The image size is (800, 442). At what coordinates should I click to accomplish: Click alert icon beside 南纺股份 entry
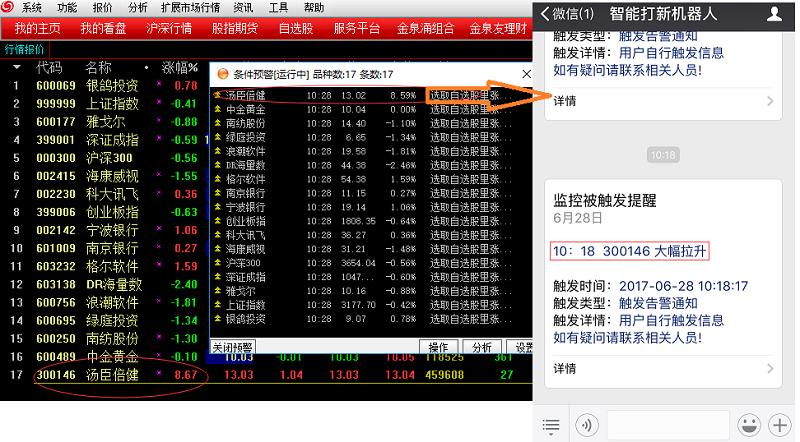[x=218, y=124]
